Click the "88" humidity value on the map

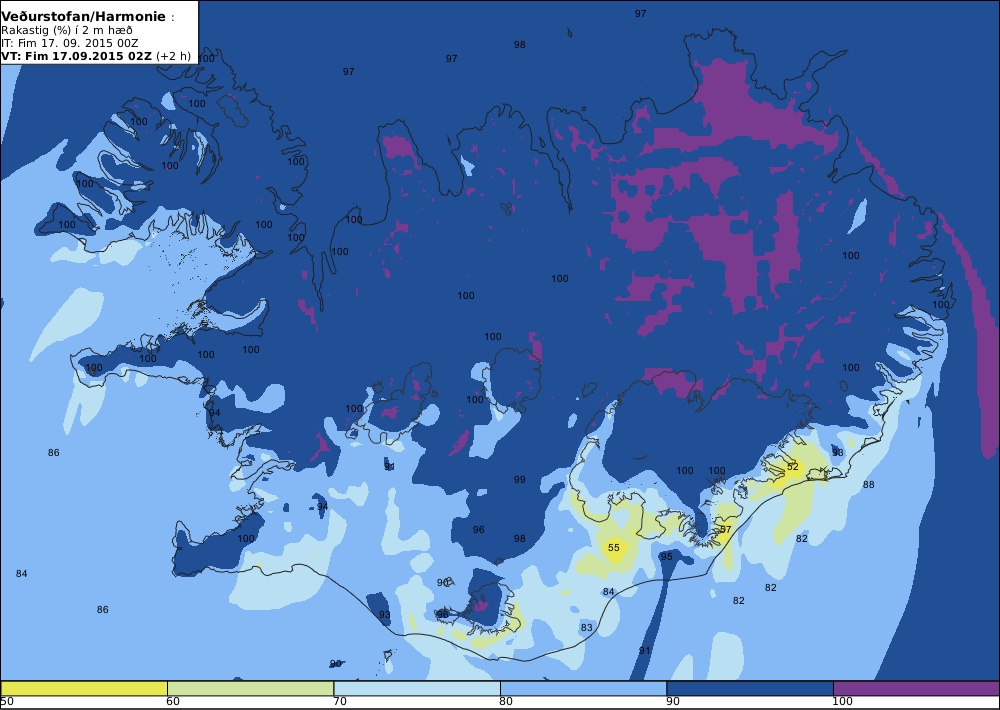pos(869,485)
